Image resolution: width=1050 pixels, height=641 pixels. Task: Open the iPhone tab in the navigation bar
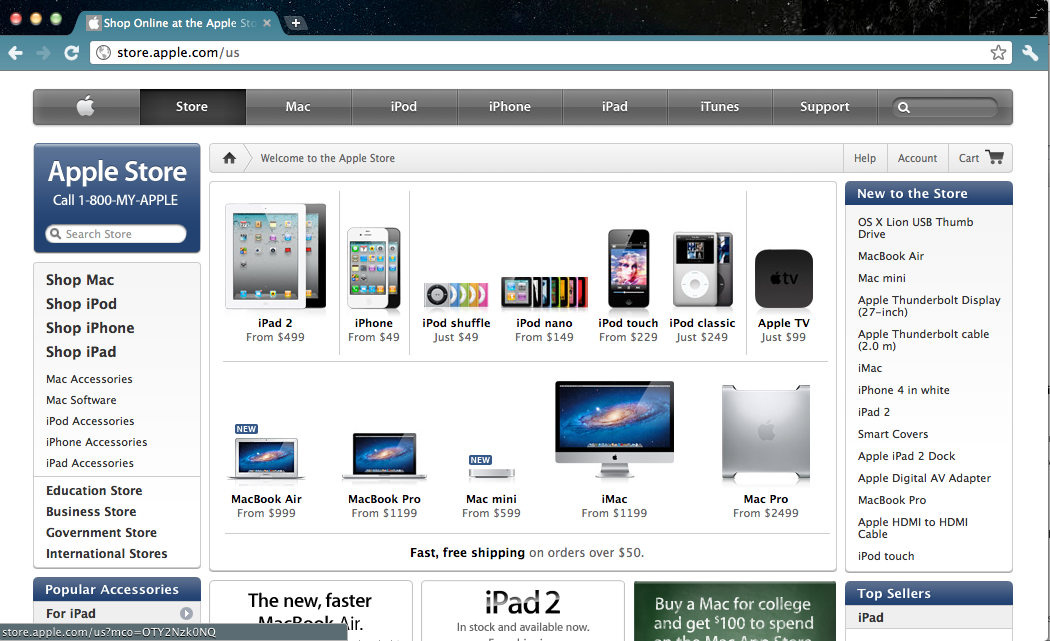click(x=510, y=106)
